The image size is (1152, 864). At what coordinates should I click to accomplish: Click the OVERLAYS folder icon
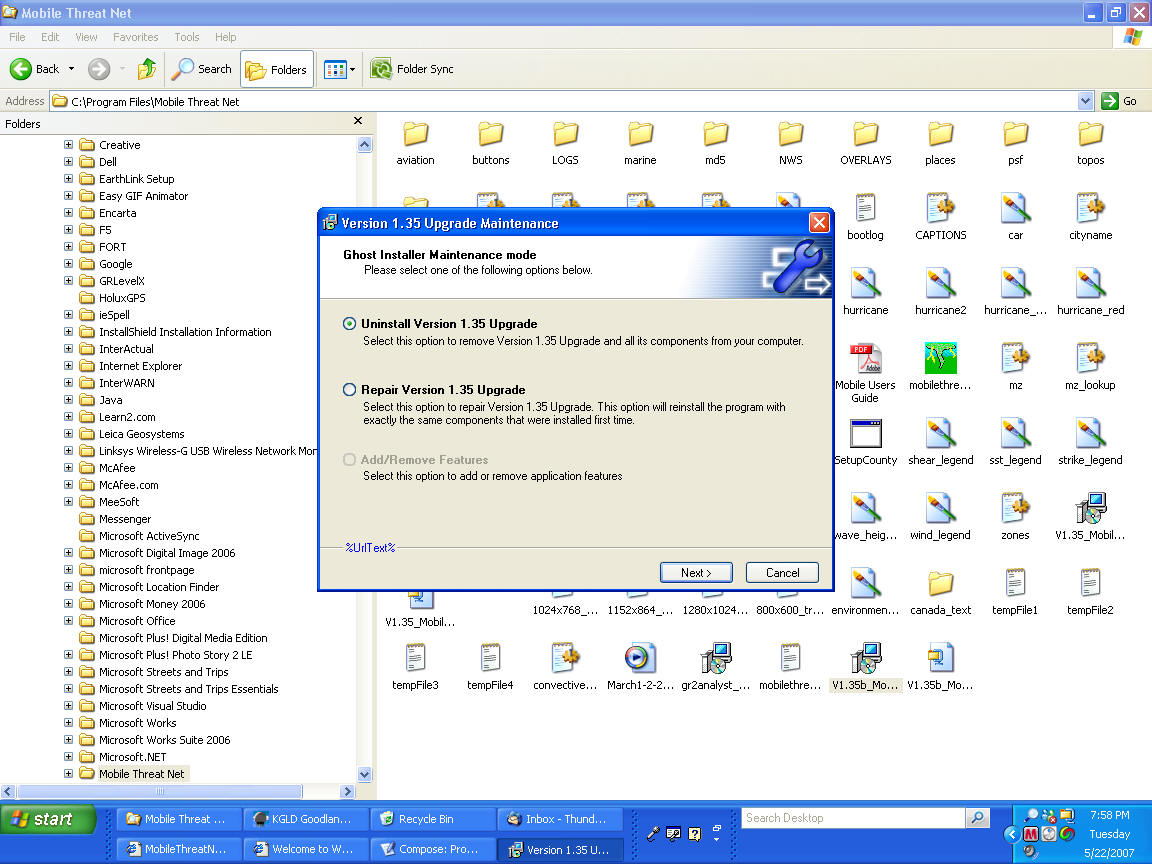865,134
